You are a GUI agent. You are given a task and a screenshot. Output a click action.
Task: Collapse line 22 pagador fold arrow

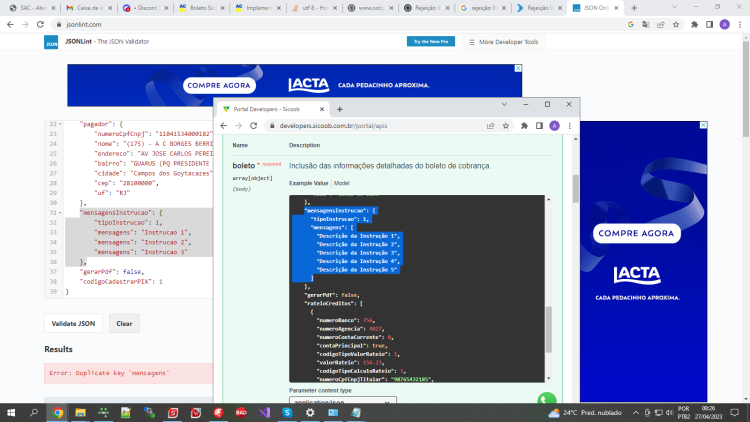coord(60,124)
